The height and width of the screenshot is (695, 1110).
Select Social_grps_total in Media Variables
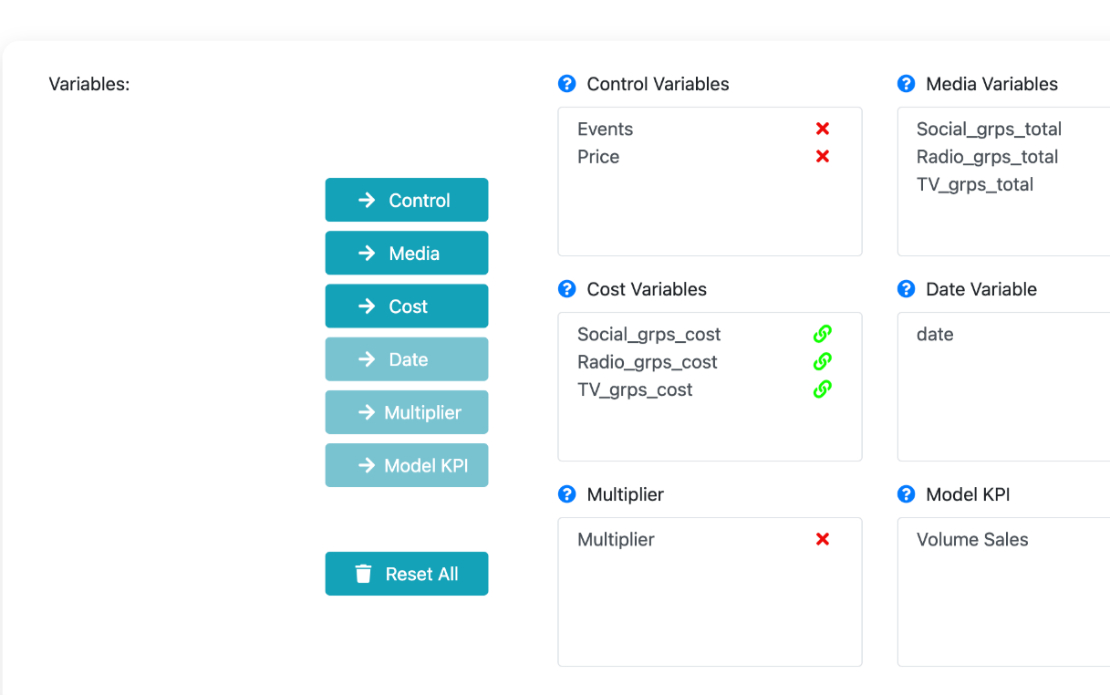click(x=988, y=129)
